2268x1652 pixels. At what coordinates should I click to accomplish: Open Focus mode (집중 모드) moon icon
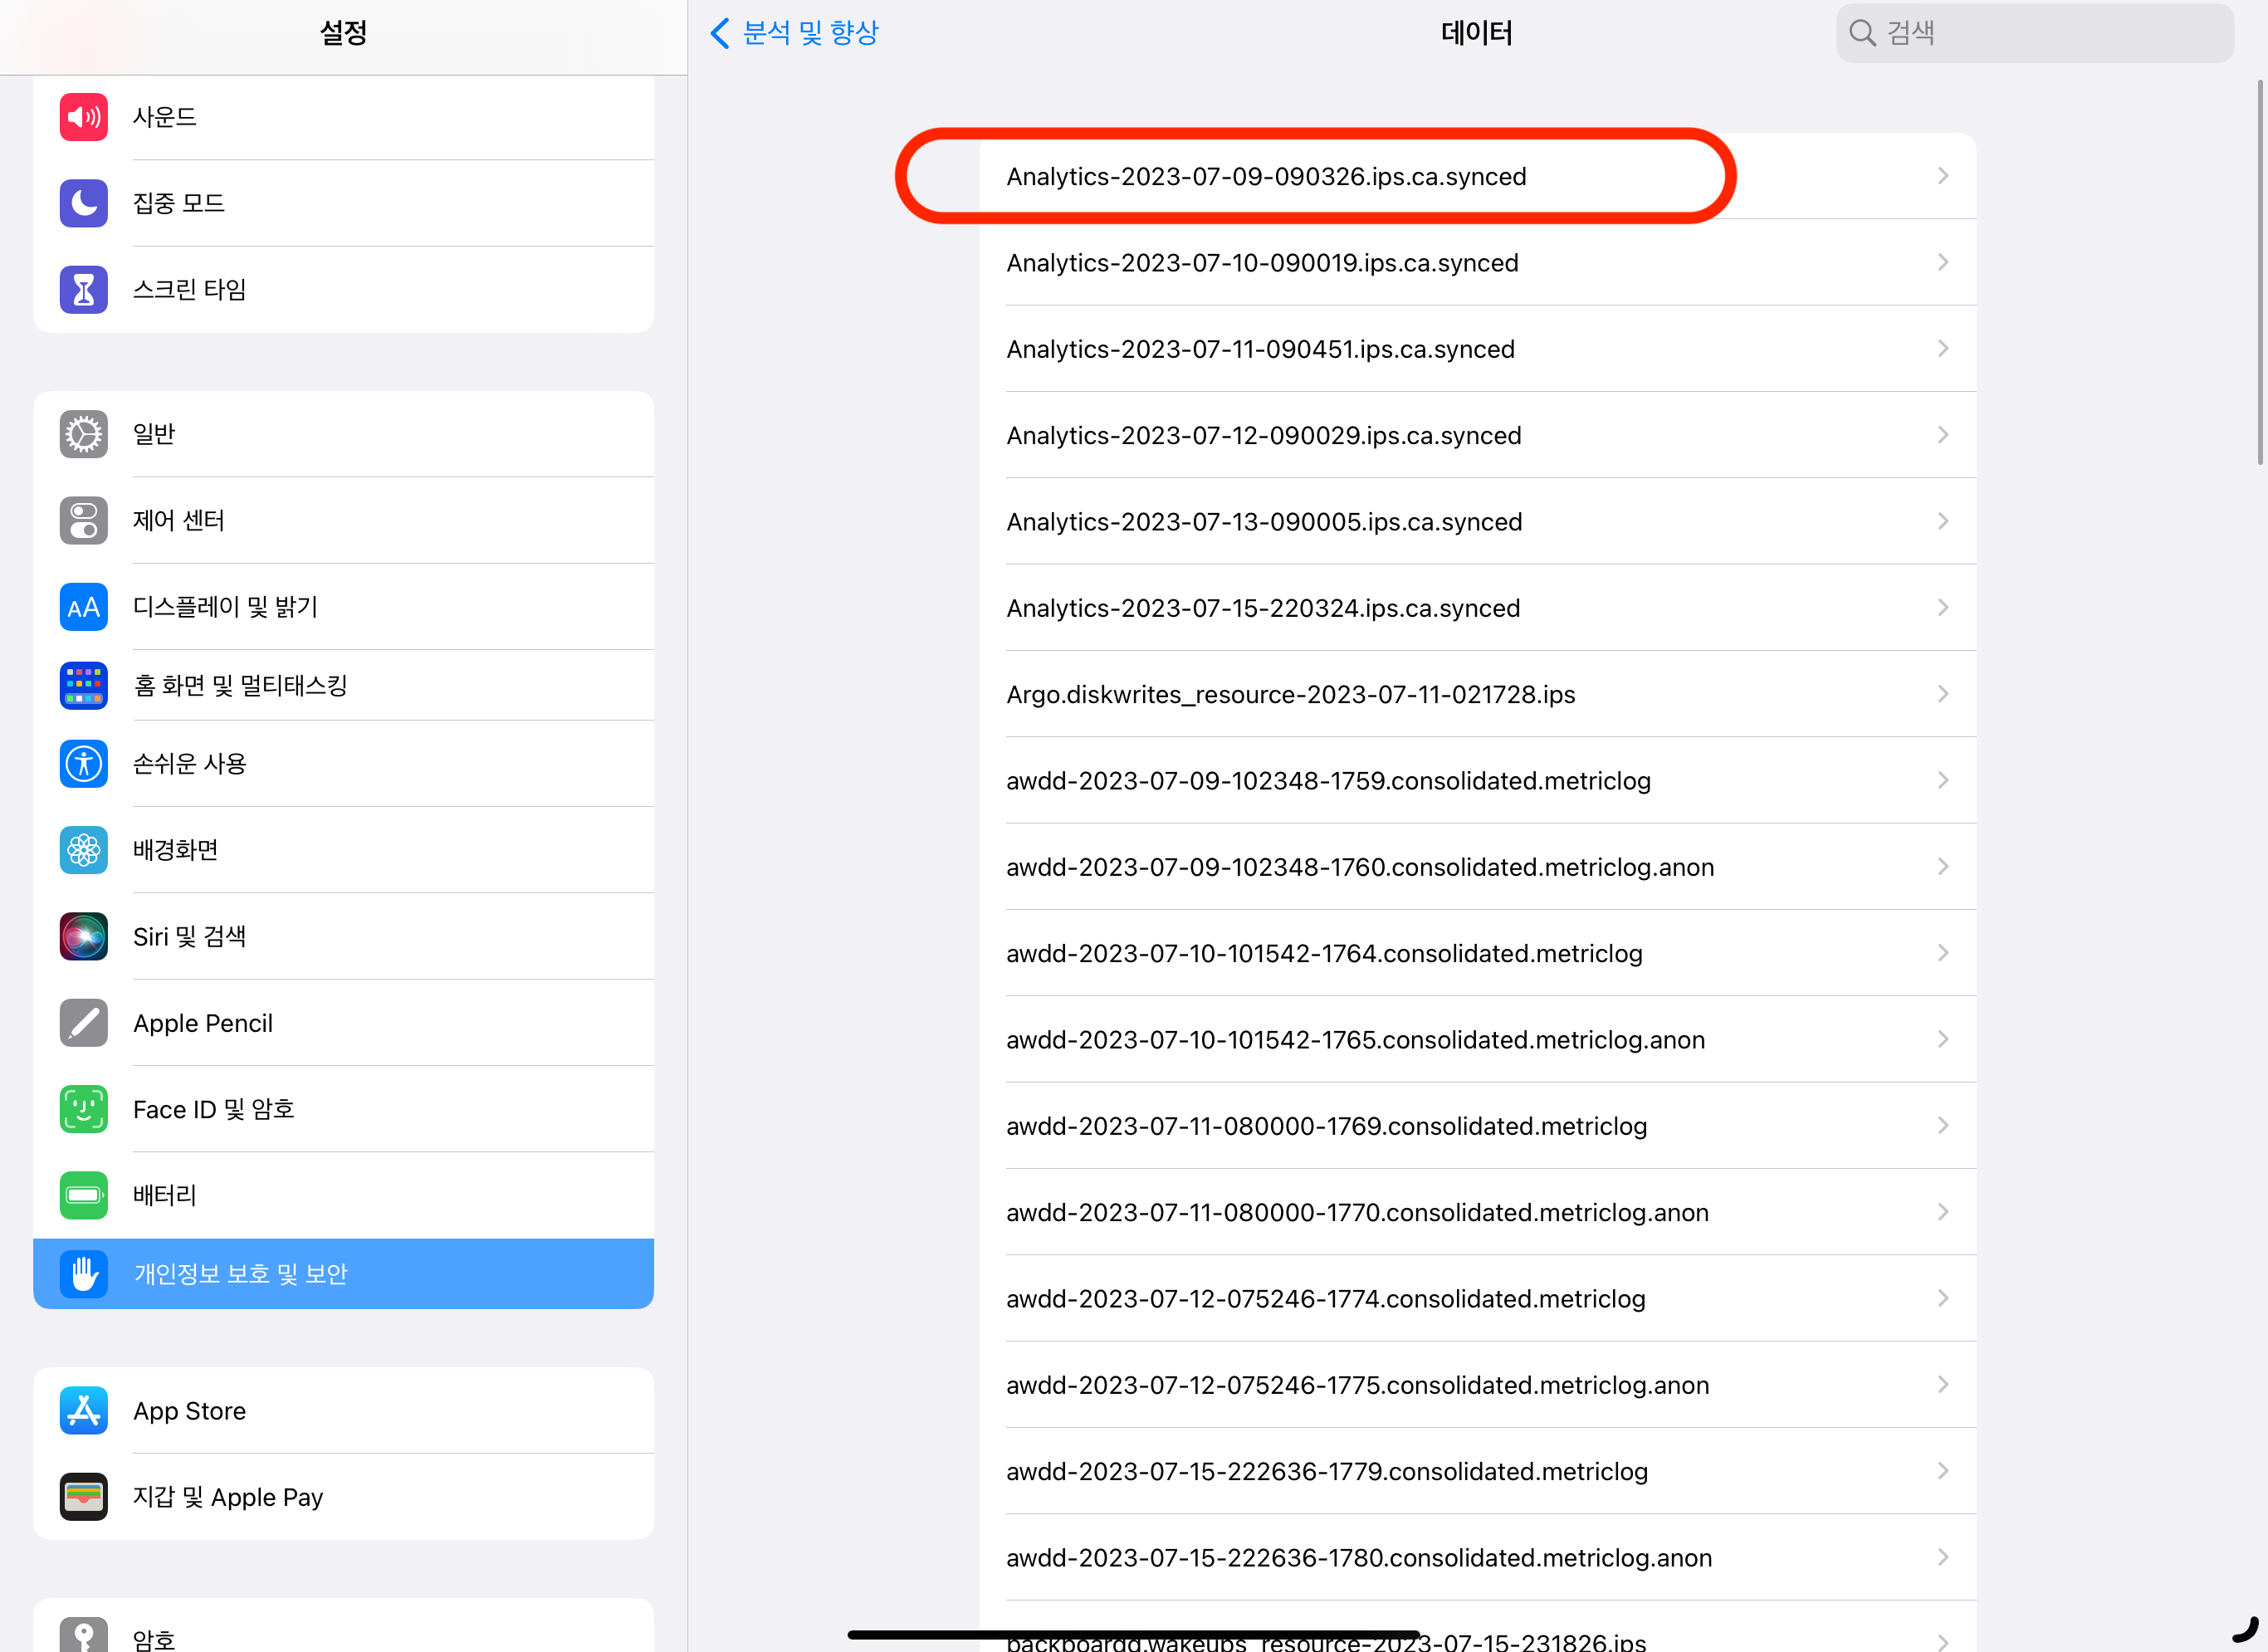(83, 203)
